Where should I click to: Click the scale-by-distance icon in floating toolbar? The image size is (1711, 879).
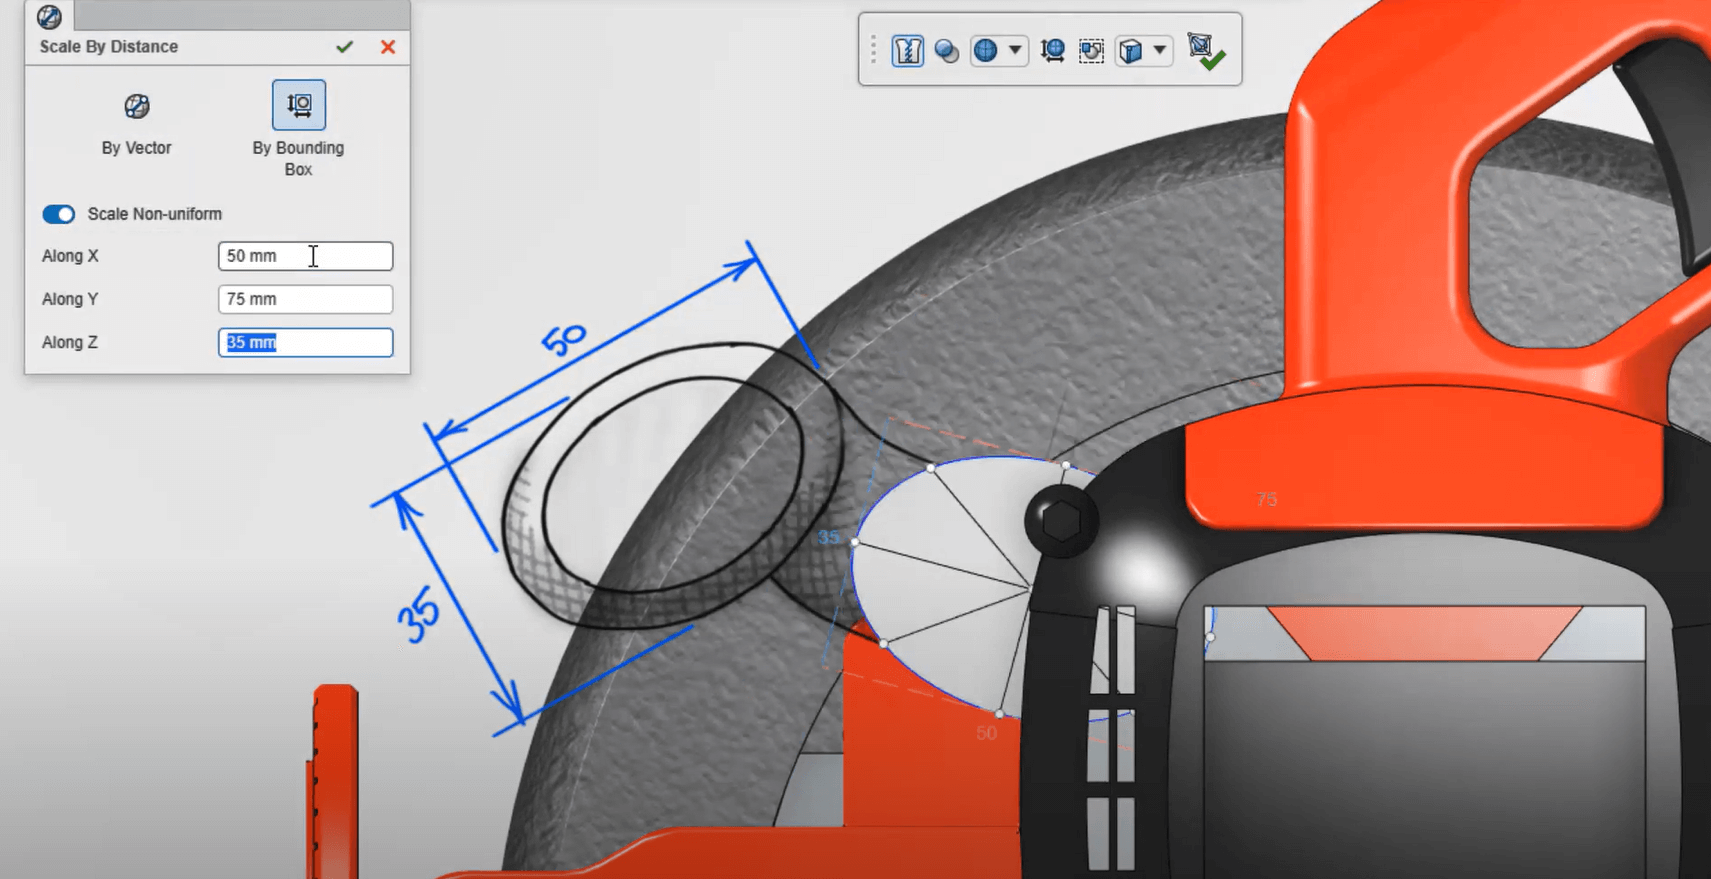coord(1052,50)
